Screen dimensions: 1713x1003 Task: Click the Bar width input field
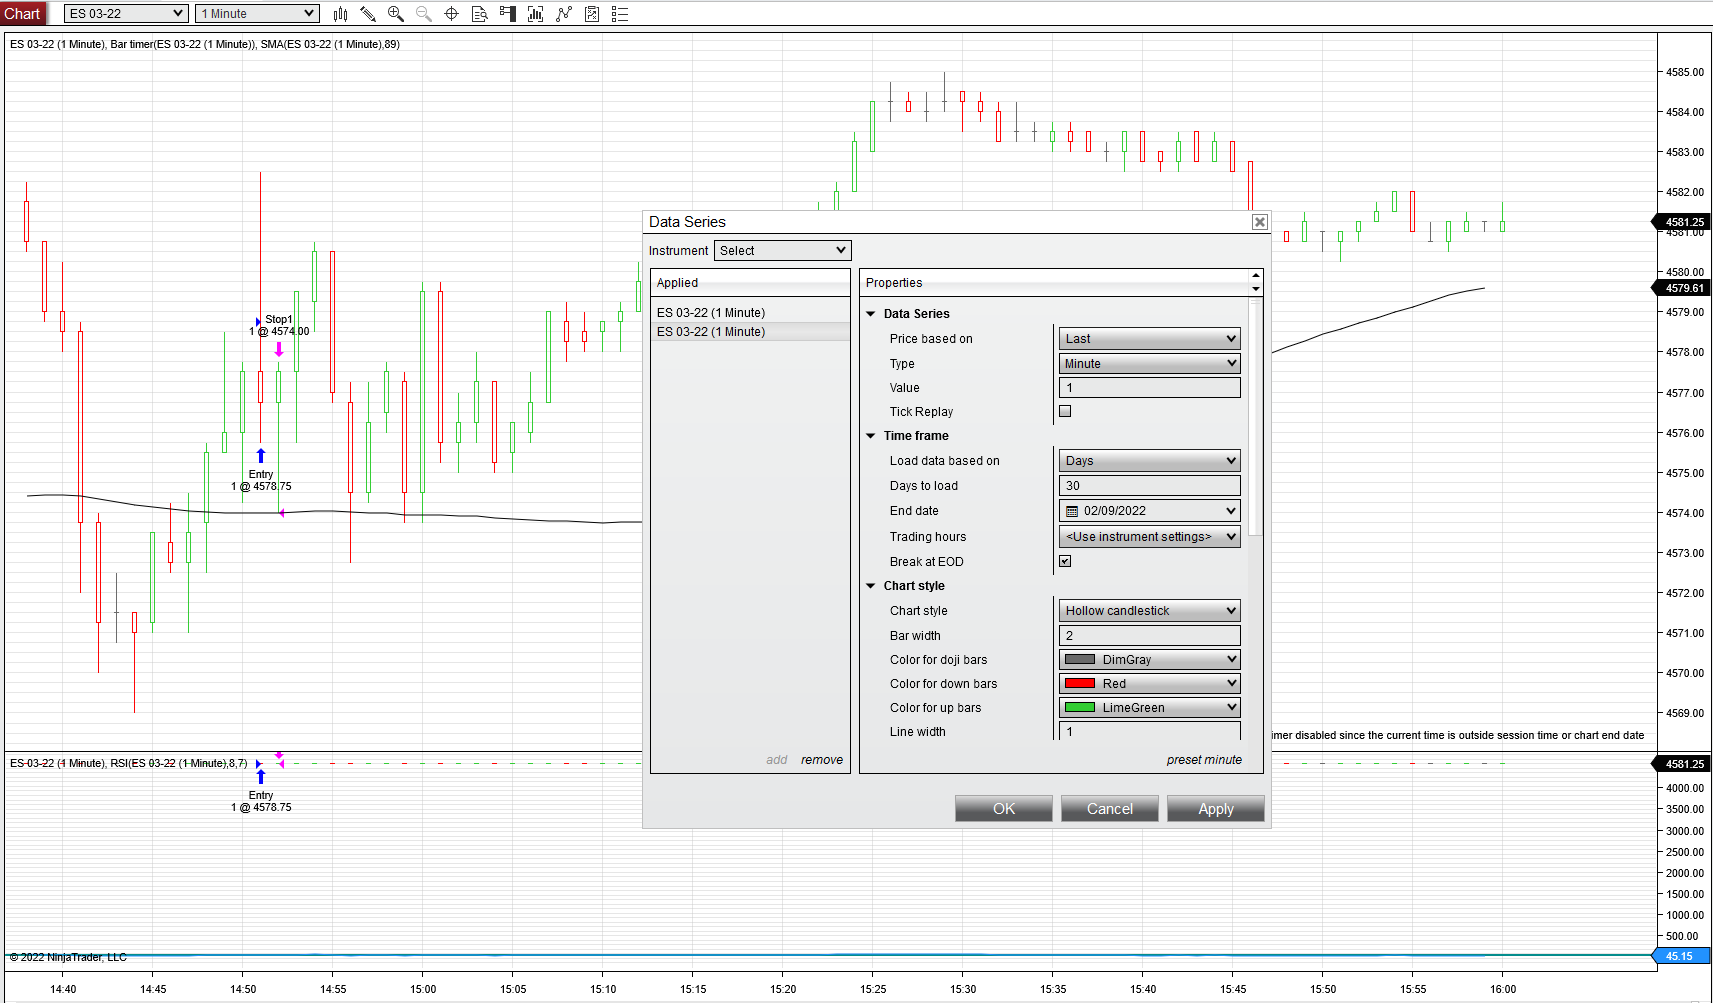(x=1150, y=636)
